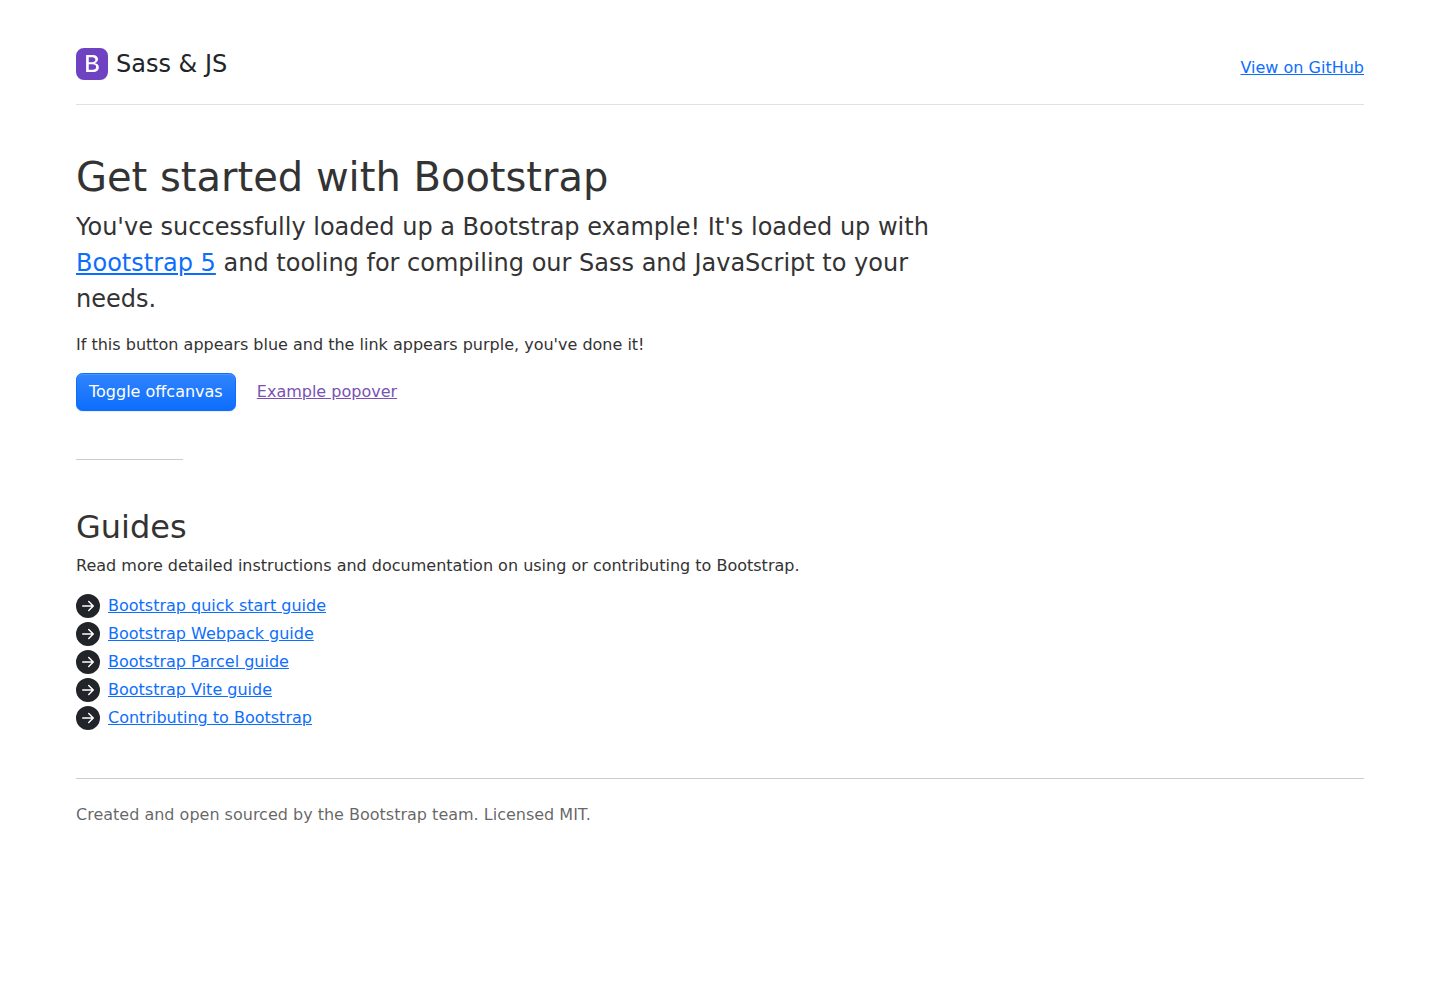Screen dimensions: 1440x1000
Task: Open the View on GitHub link
Action: (x=1302, y=67)
